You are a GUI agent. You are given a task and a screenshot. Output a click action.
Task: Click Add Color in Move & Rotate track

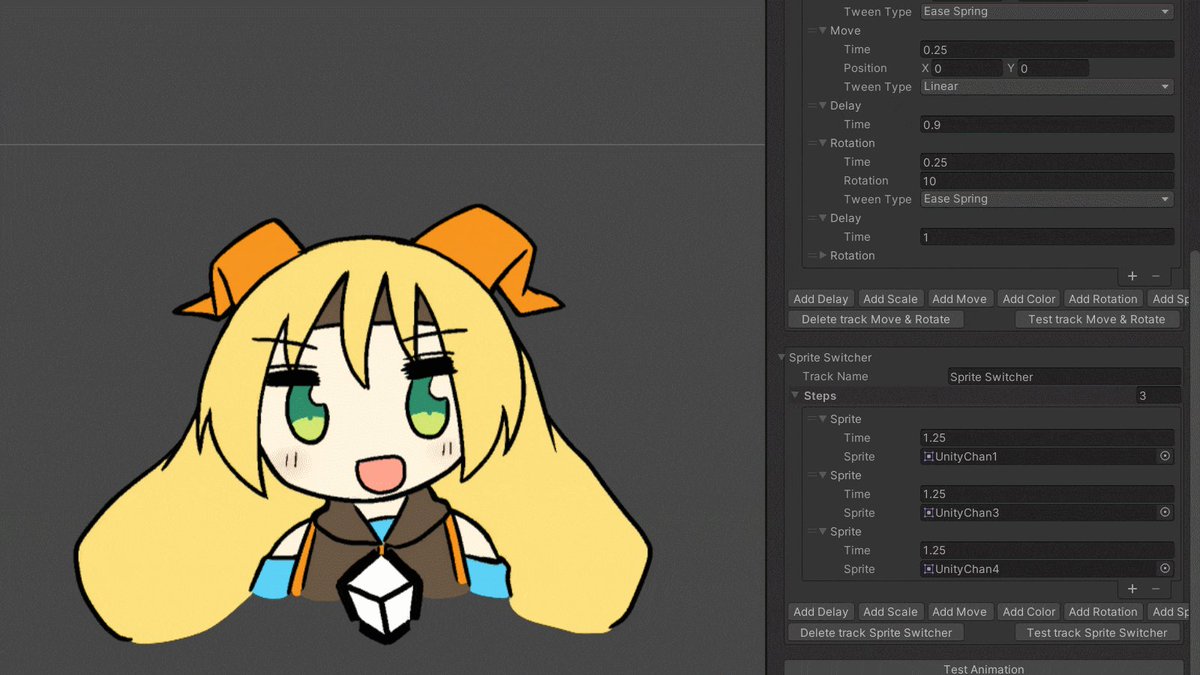click(1028, 299)
